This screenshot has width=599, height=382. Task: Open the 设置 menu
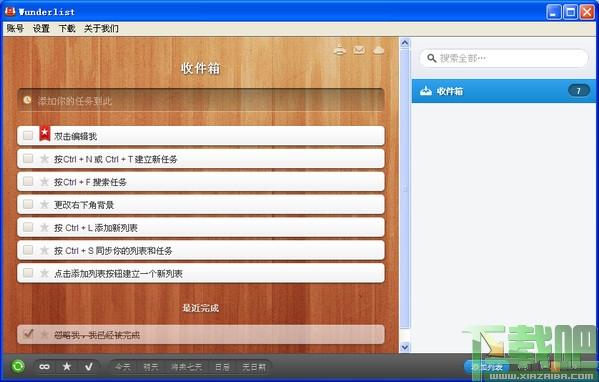click(41, 28)
